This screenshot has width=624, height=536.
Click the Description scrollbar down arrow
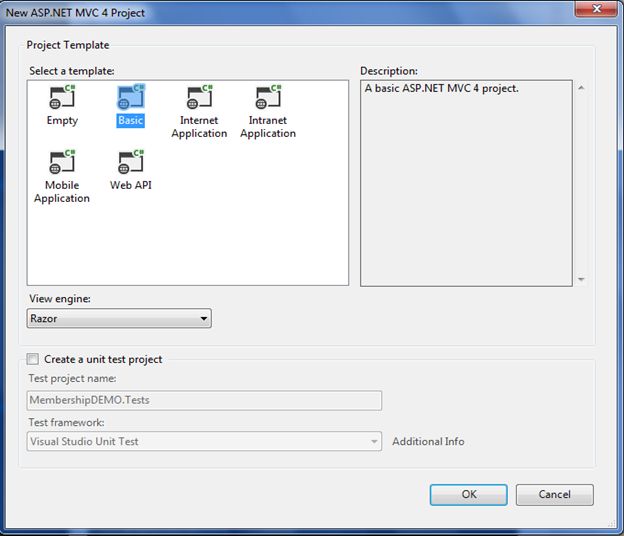pyautogui.click(x=581, y=279)
